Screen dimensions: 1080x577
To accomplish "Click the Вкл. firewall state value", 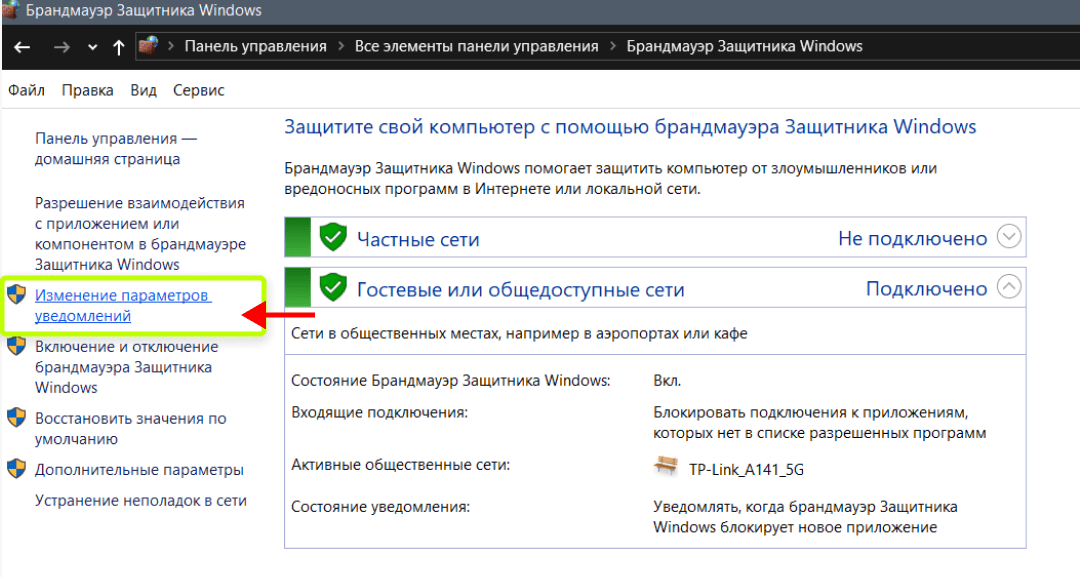I will point(667,380).
